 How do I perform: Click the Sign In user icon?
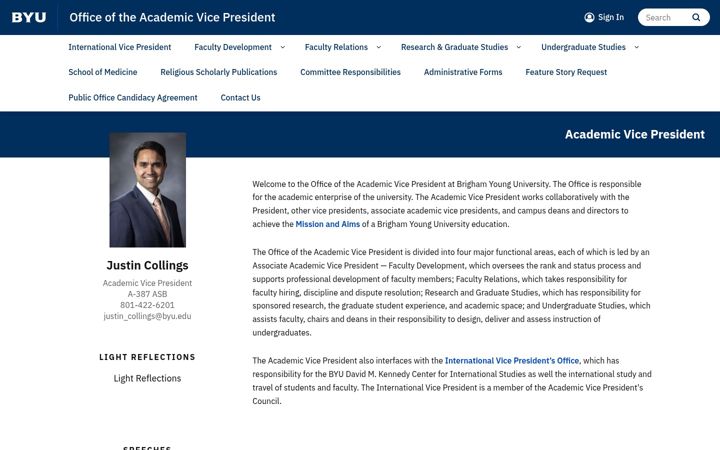589,17
